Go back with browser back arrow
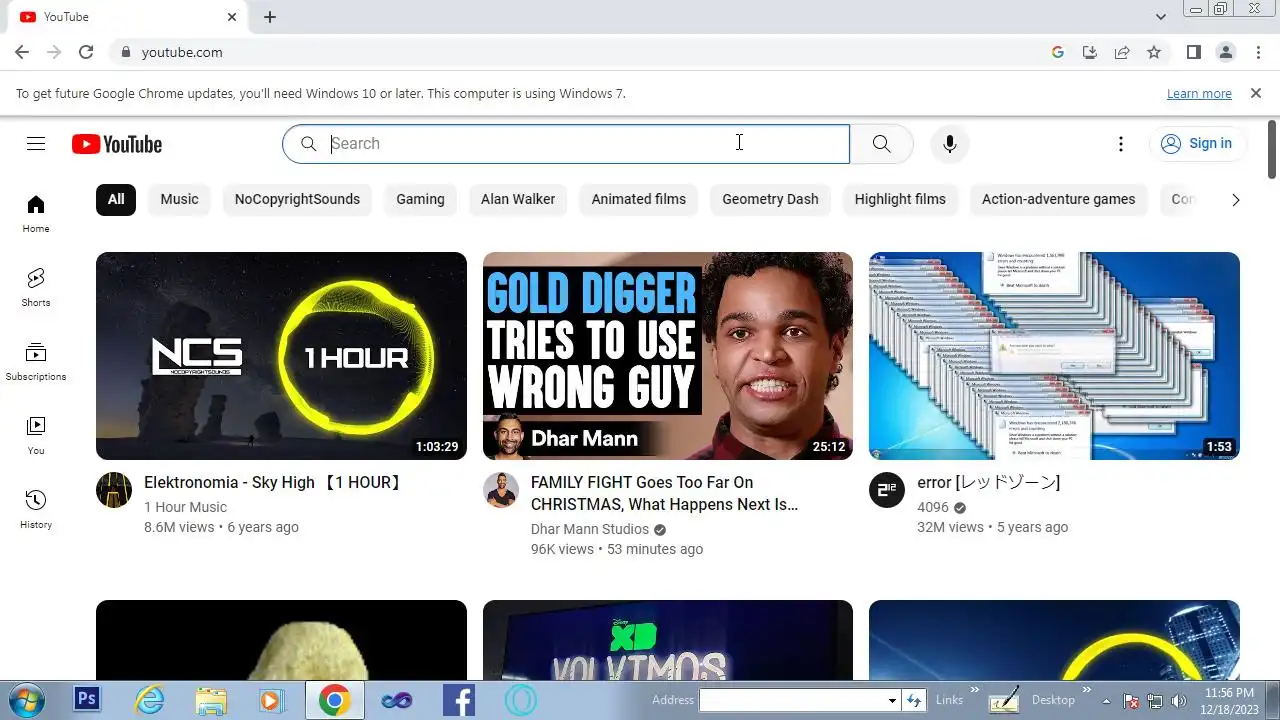The width and height of the screenshot is (1280, 720). (22, 52)
